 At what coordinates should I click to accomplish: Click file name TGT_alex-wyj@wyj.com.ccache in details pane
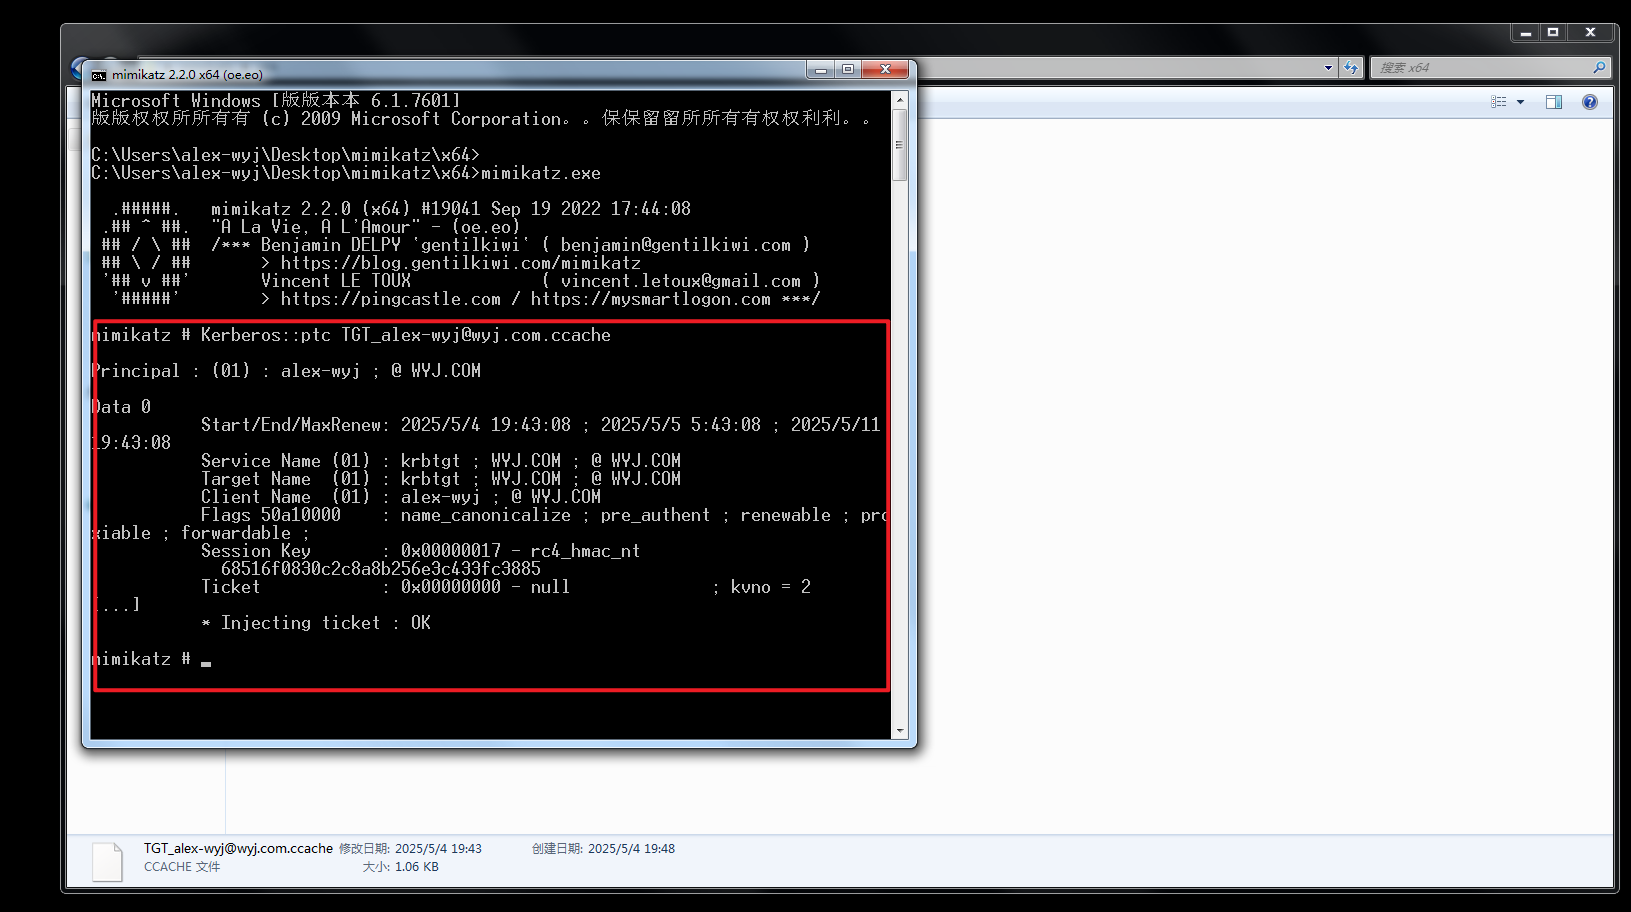point(238,848)
